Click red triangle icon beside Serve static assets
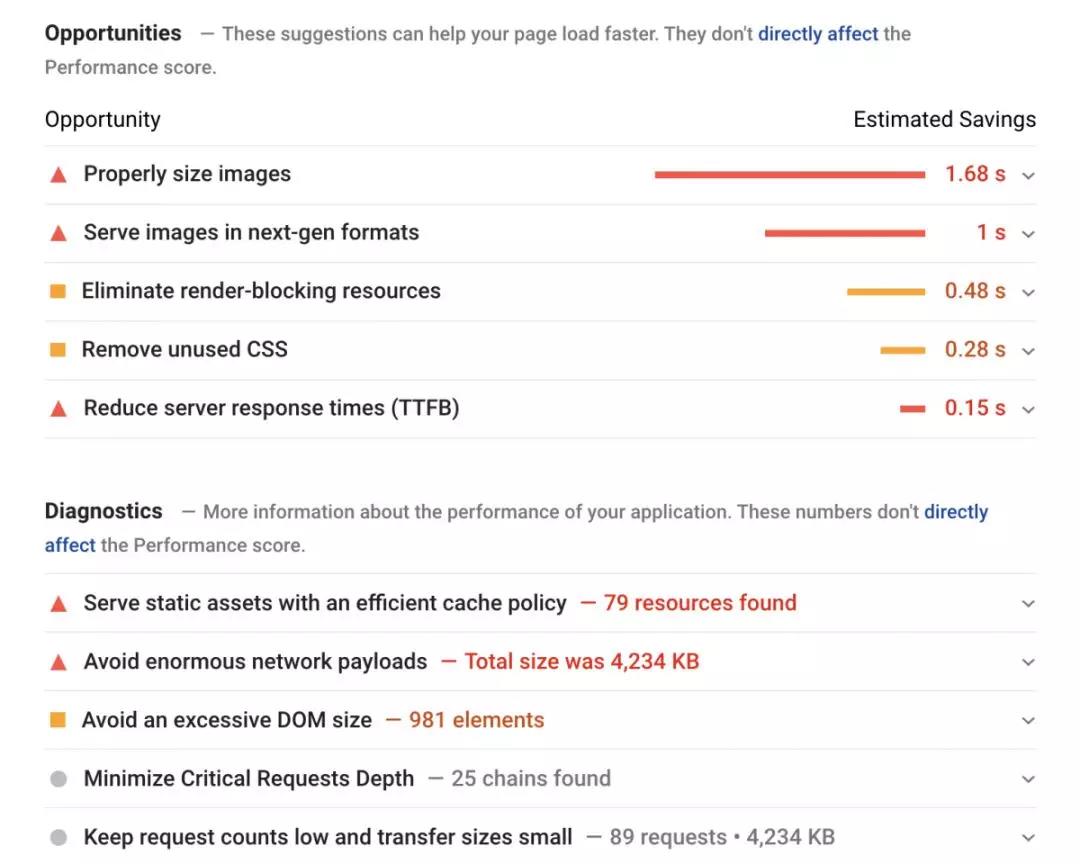This screenshot has height=864, width=1080. click(58, 604)
